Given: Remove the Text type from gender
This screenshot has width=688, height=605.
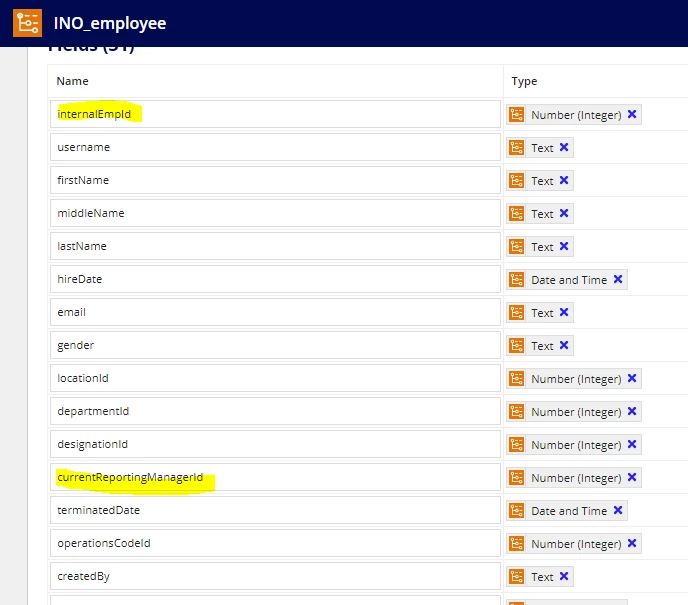Looking at the screenshot, I should [x=564, y=345].
